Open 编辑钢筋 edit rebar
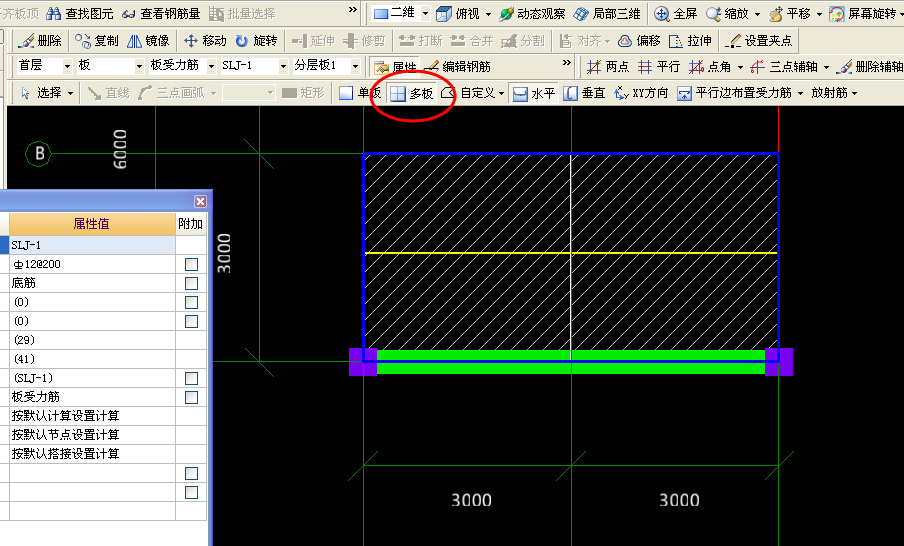Screen dimensions: 904x546 point(458,67)
